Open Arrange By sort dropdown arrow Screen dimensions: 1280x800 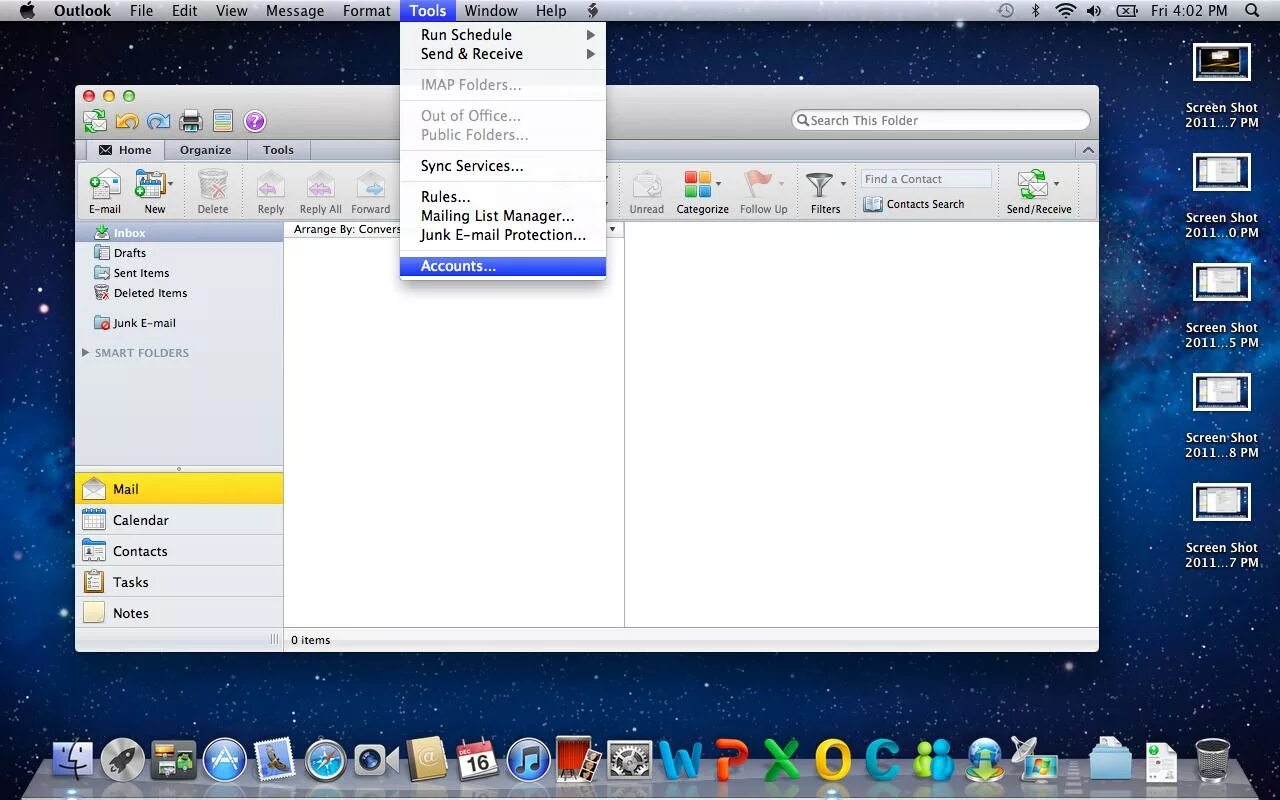click(612, 229)
